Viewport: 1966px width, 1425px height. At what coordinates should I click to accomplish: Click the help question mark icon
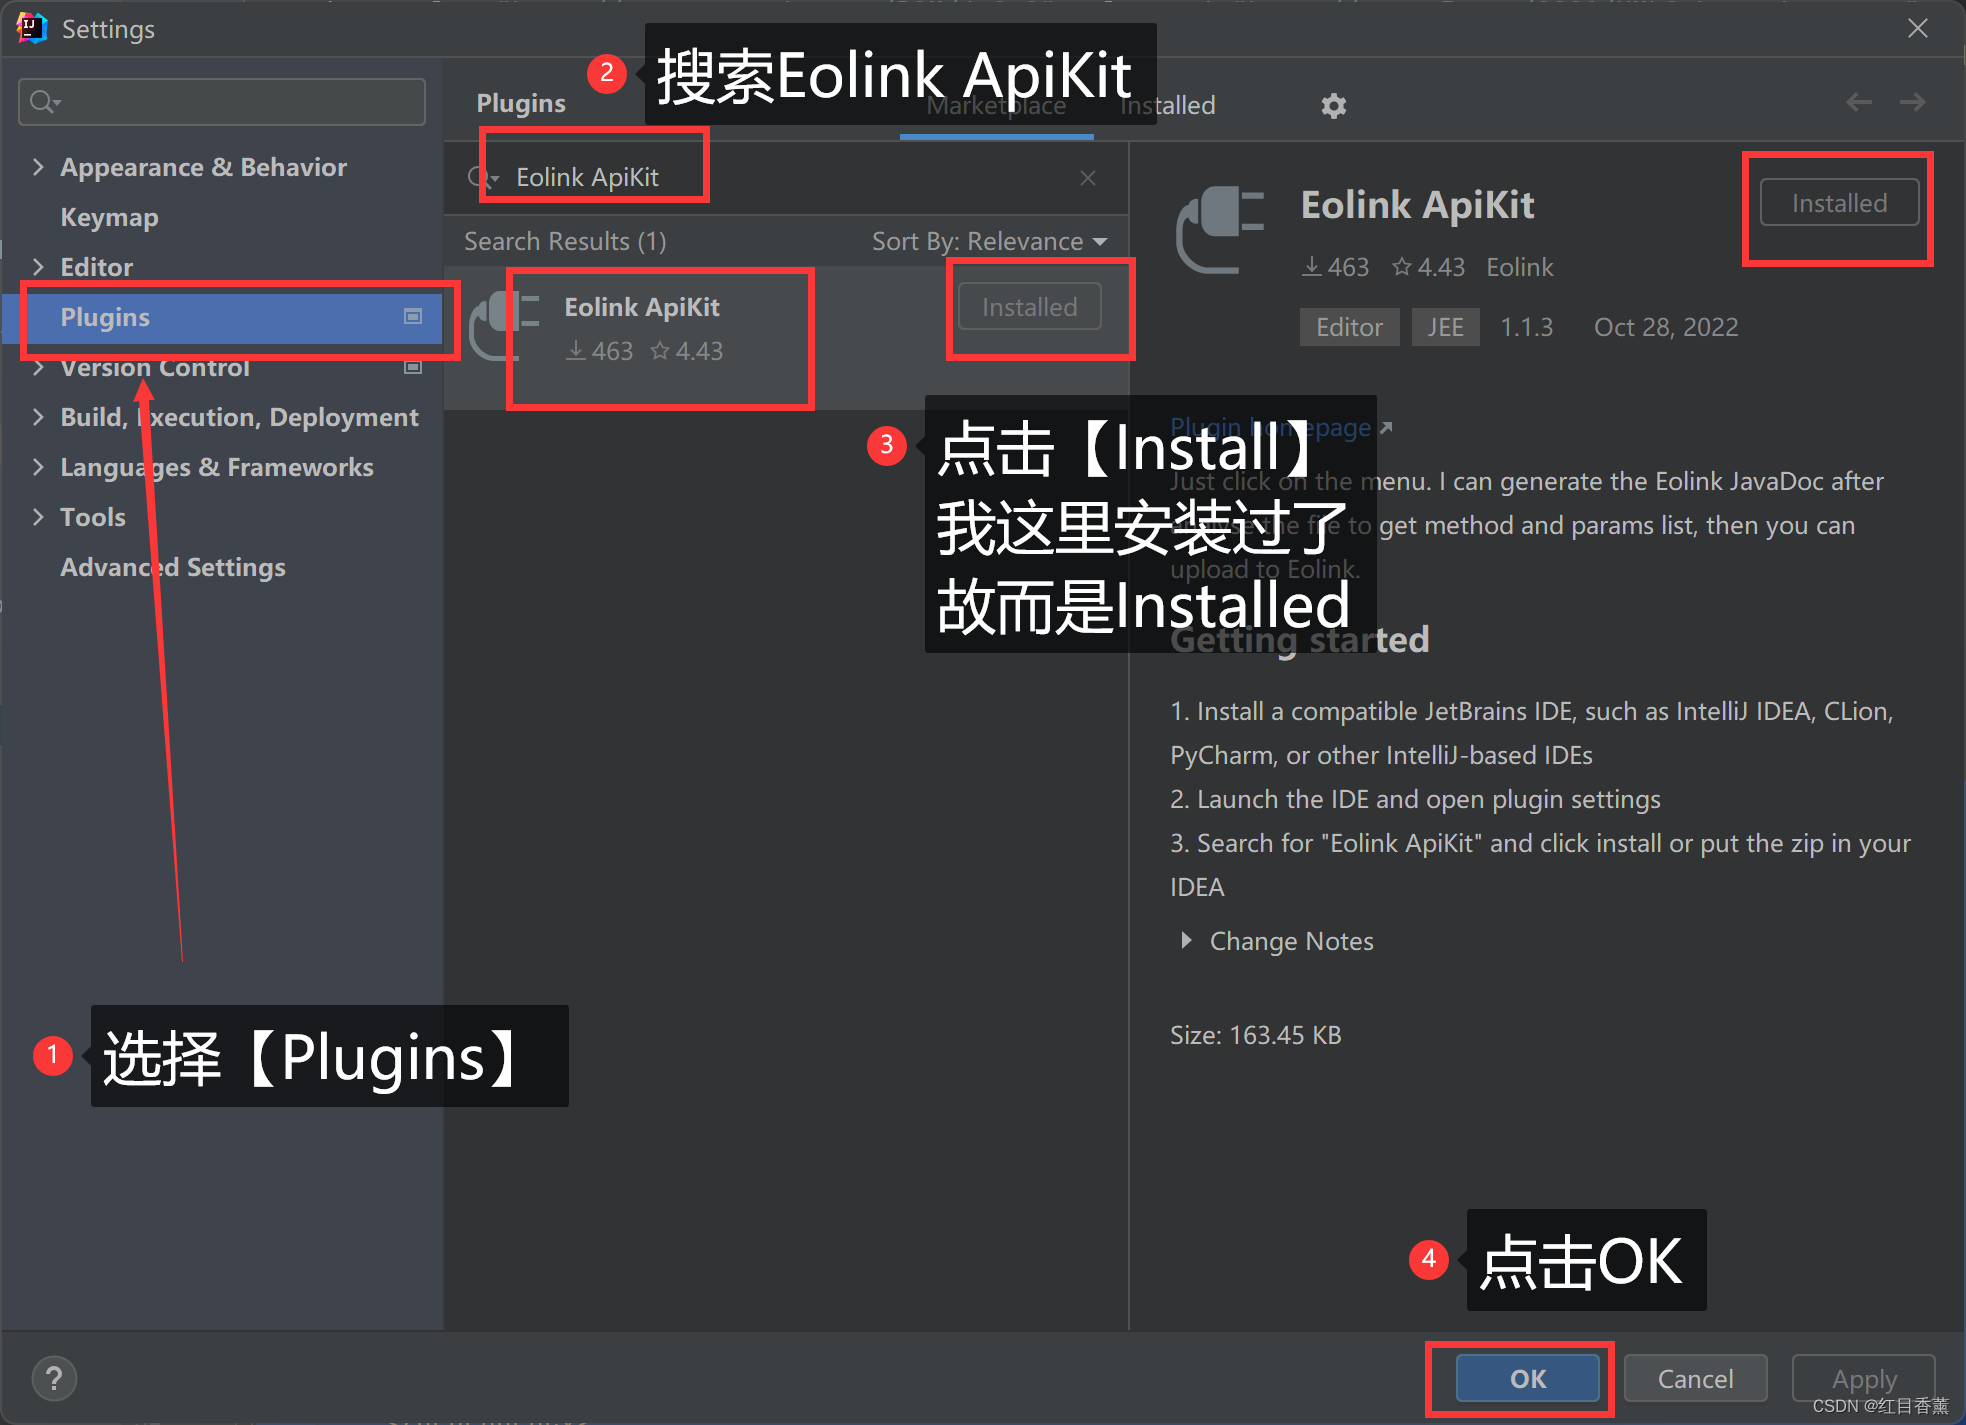coord(54,1378)
